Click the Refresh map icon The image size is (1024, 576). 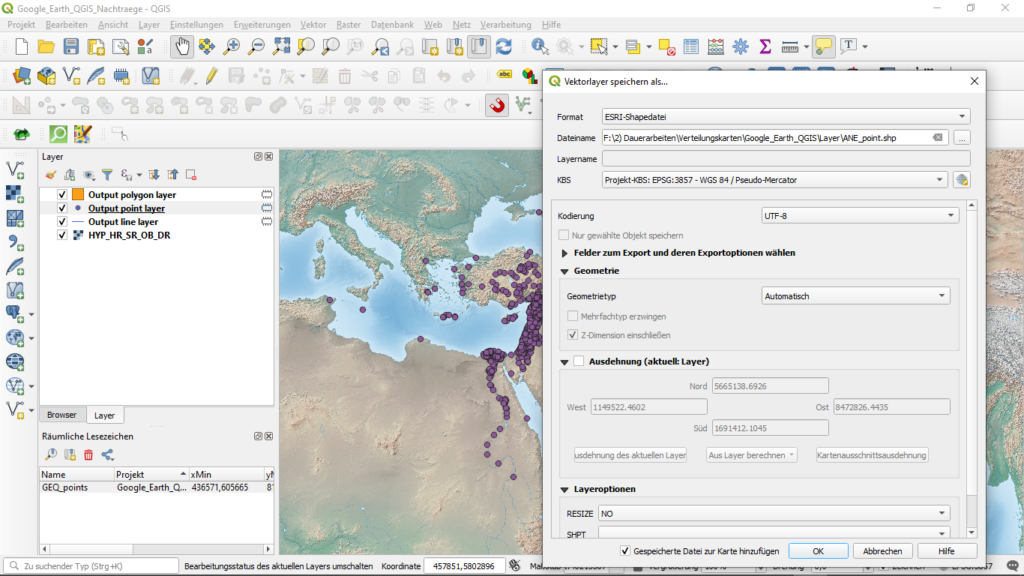tap(504, 46)
